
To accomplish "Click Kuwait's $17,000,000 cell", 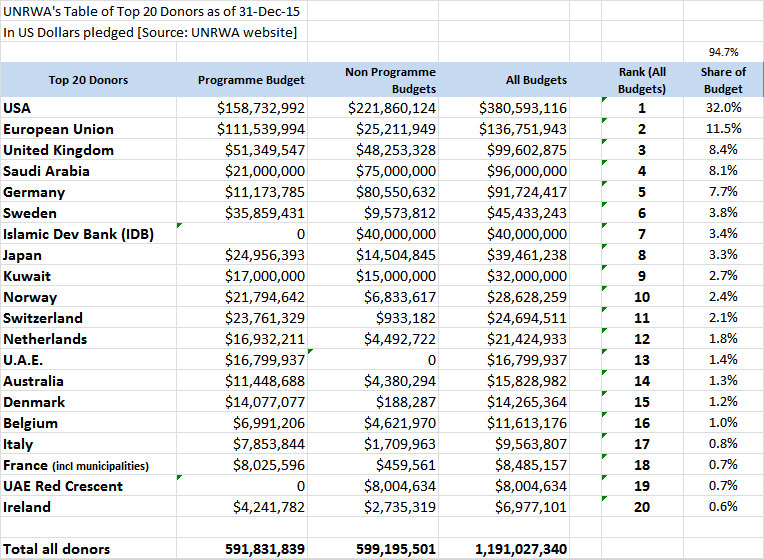I will click(x=242, y=276).
